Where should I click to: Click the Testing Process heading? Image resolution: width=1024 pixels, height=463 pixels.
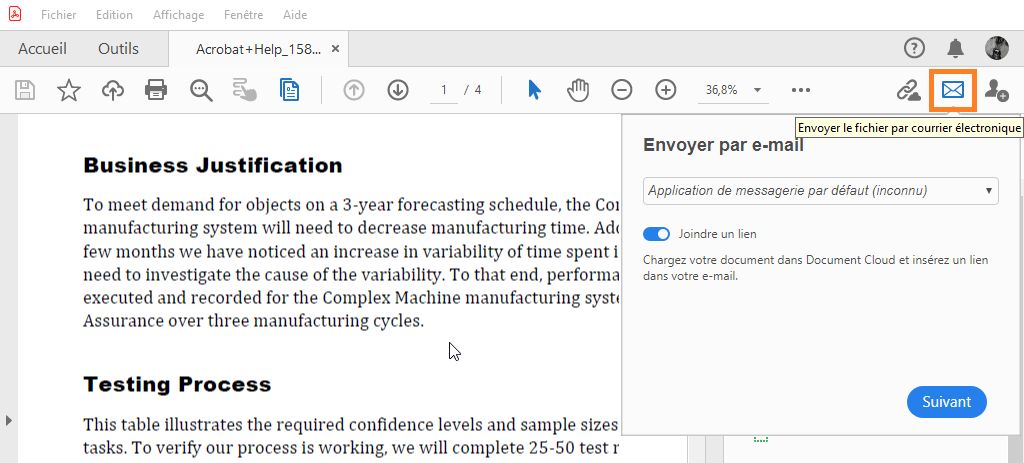pyautogui.click(x=177, y=385)
